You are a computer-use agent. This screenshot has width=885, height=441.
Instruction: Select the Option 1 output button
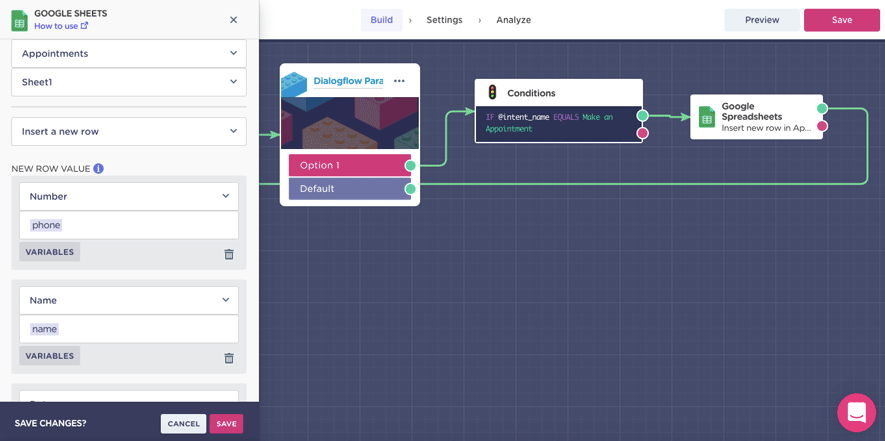(x=349, y=165)
